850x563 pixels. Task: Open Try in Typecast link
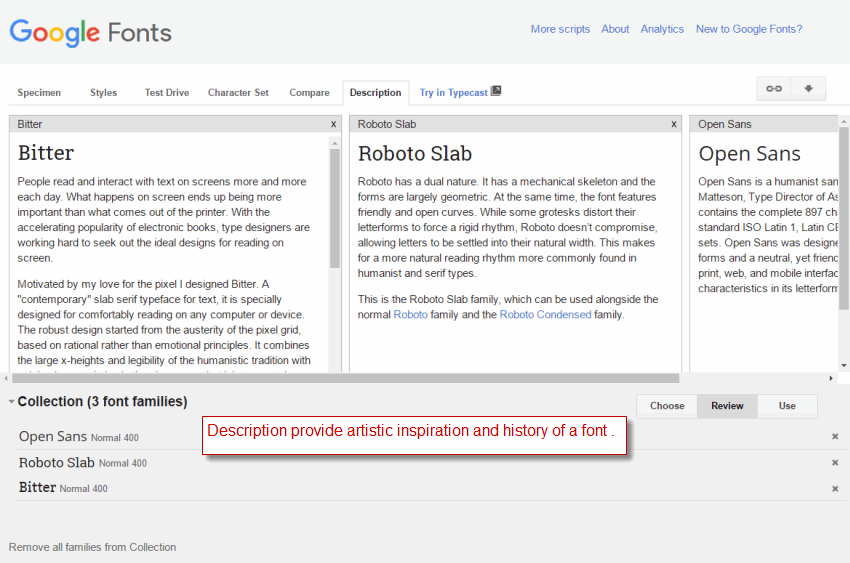coord(453,93)
